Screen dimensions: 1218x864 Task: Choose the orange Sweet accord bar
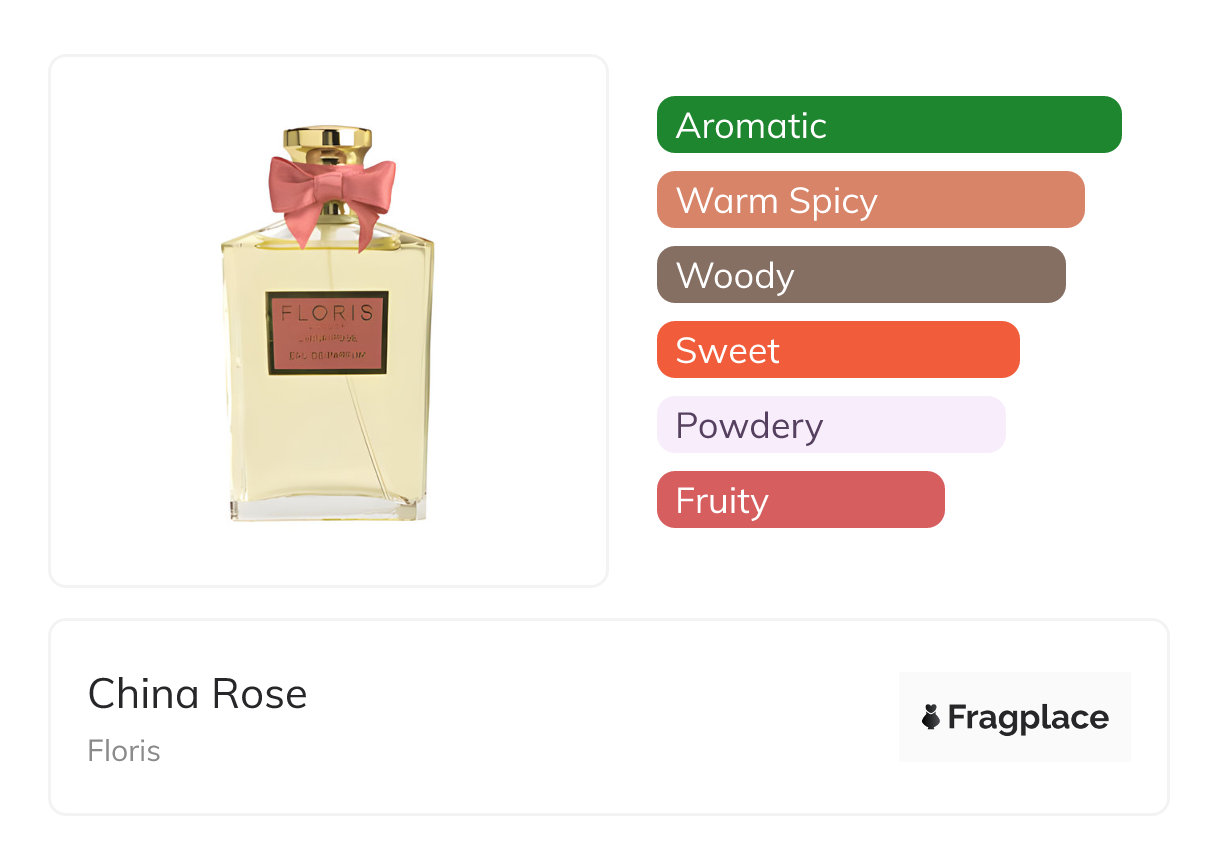pyautogui.click(x=837, y=350)
